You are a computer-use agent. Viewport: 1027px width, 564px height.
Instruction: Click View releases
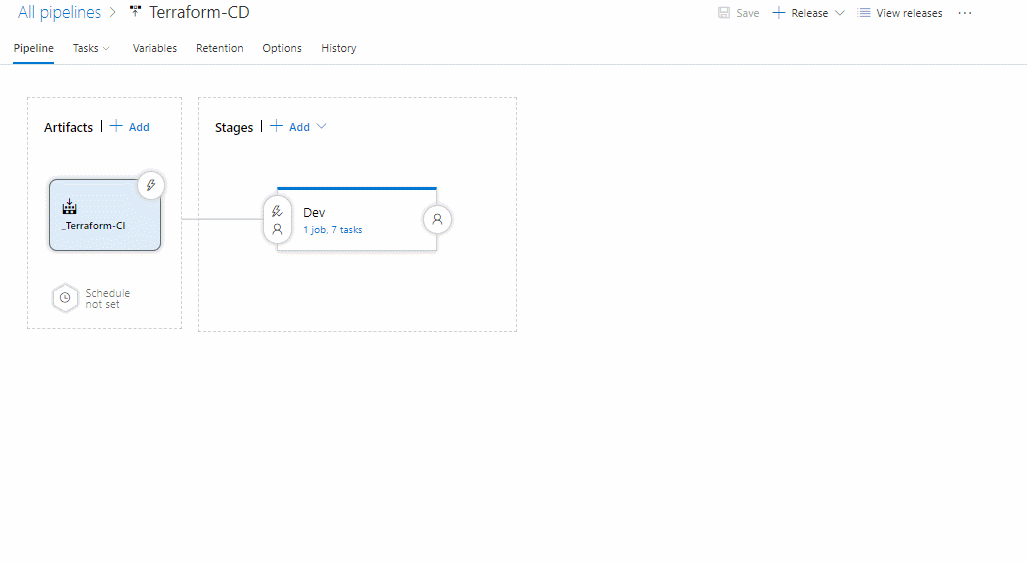[909, 13]
